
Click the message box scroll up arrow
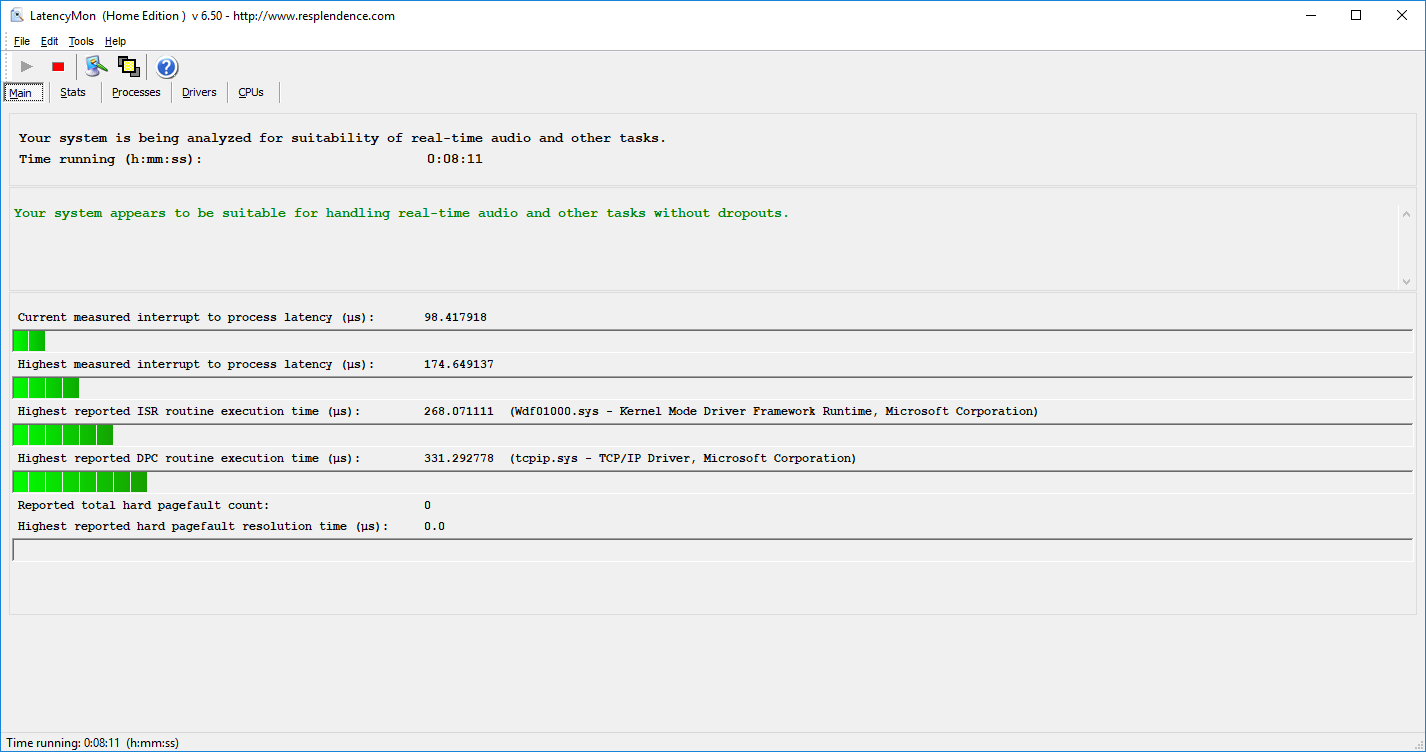pyautogui.click(x=1406, y=215)
